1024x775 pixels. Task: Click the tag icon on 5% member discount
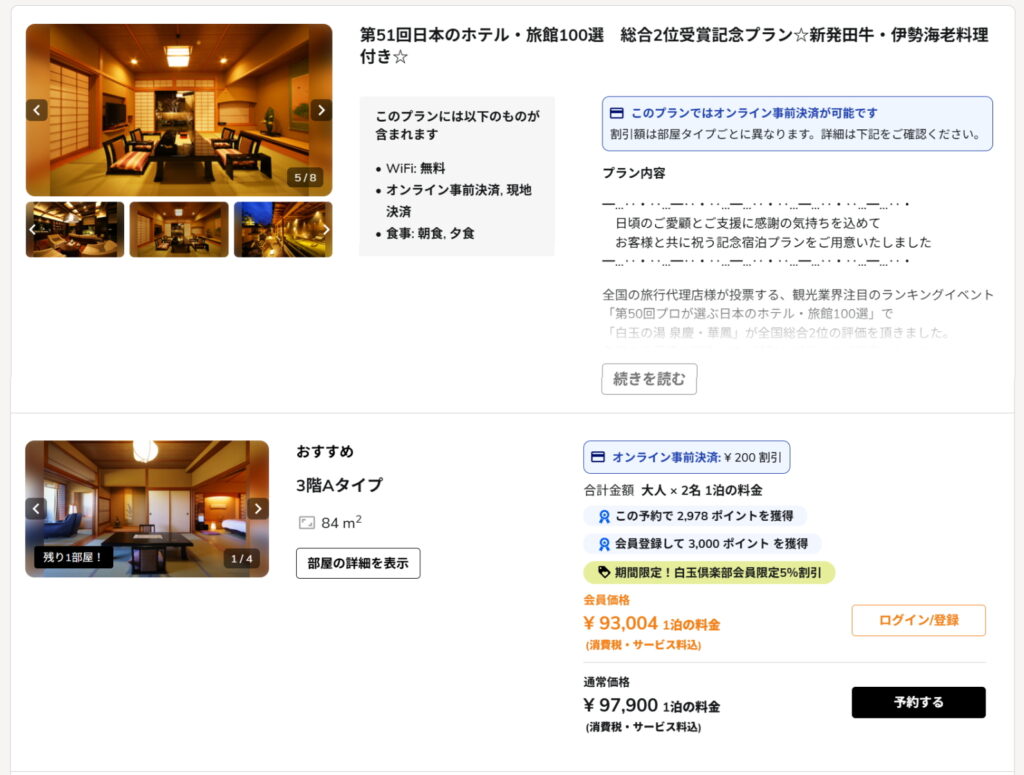(603, 572)
